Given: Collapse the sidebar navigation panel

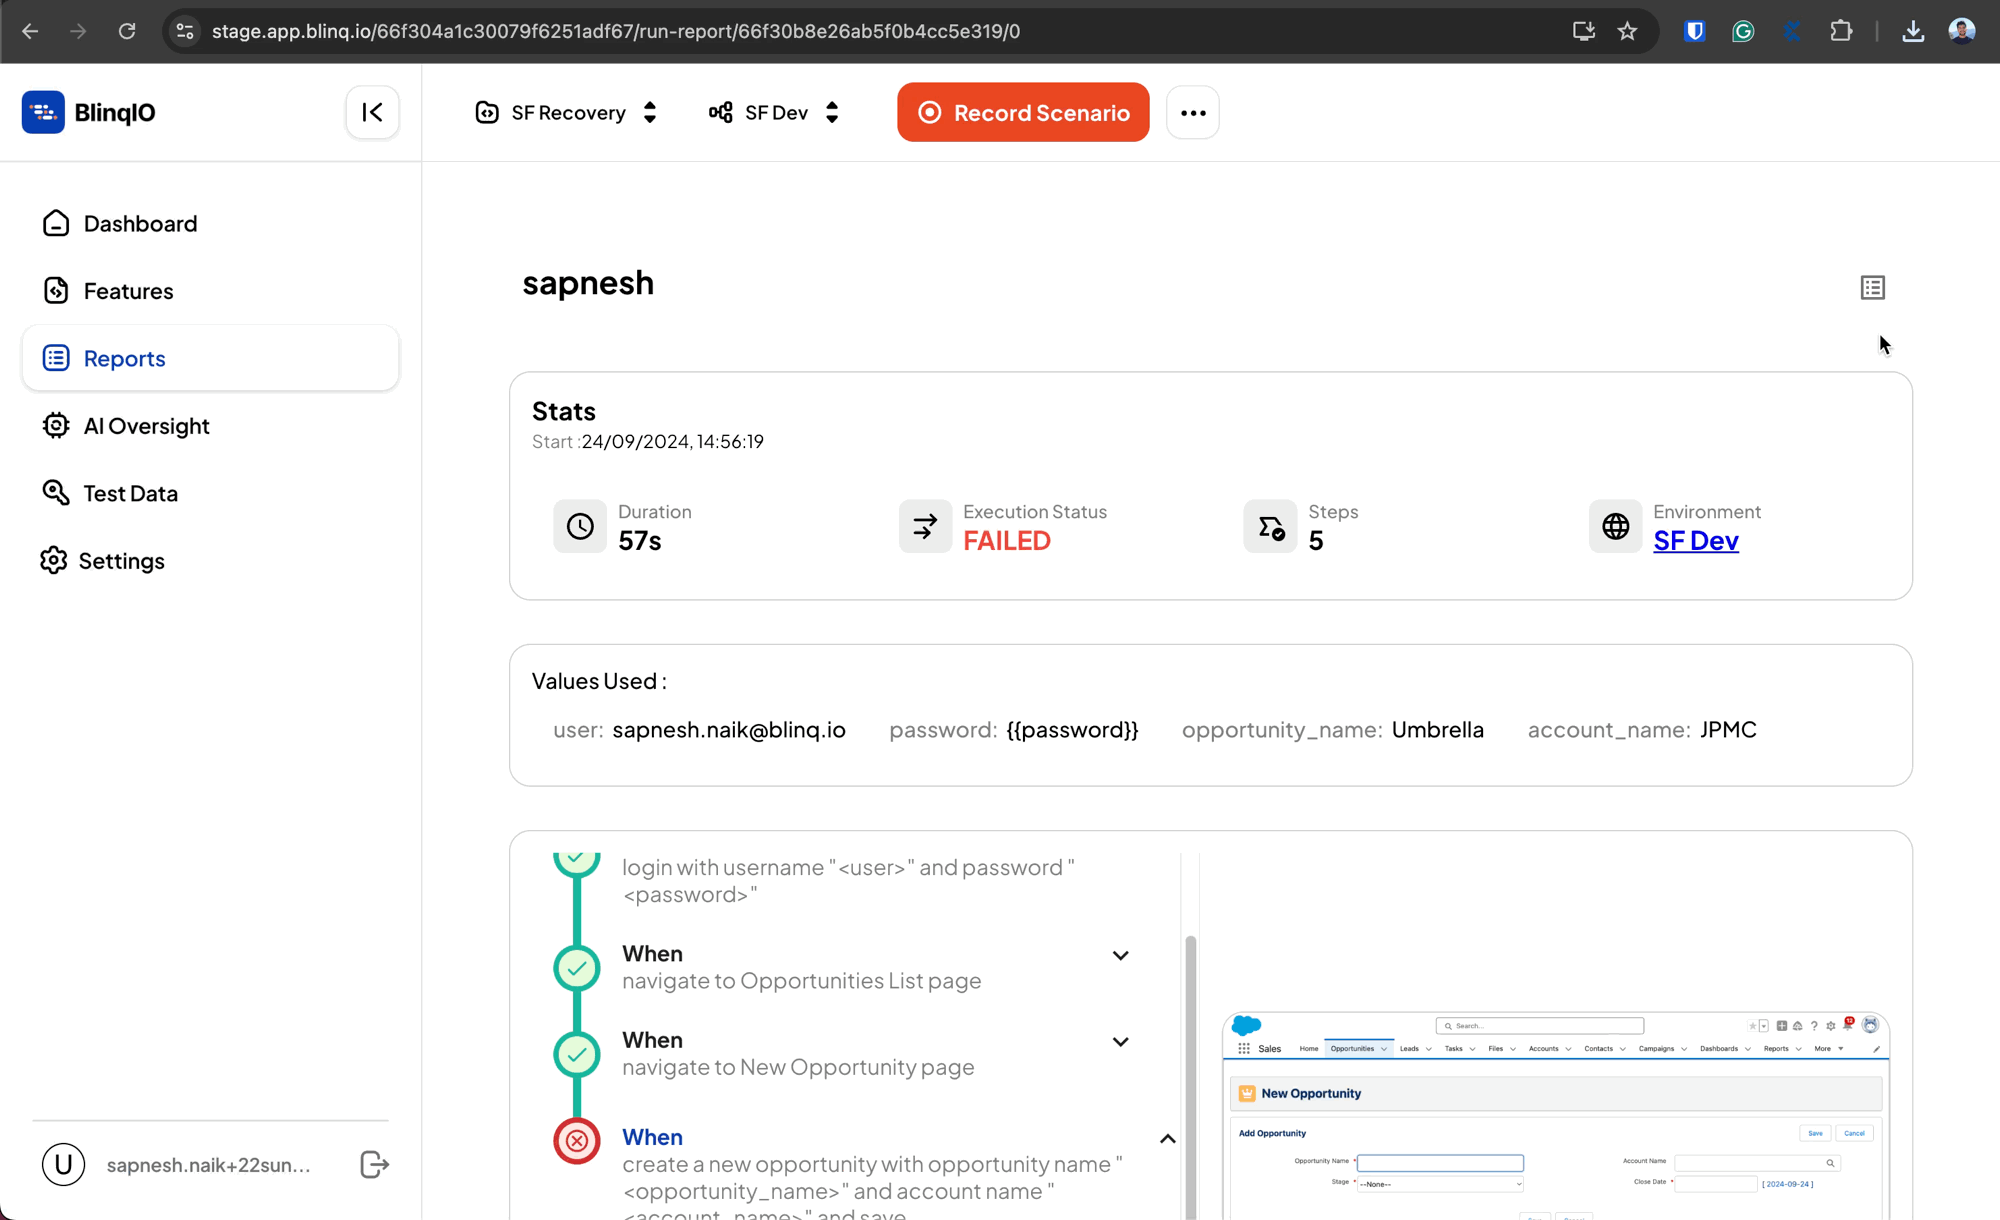Looking at the screenshot, I should tap(371, 113).
